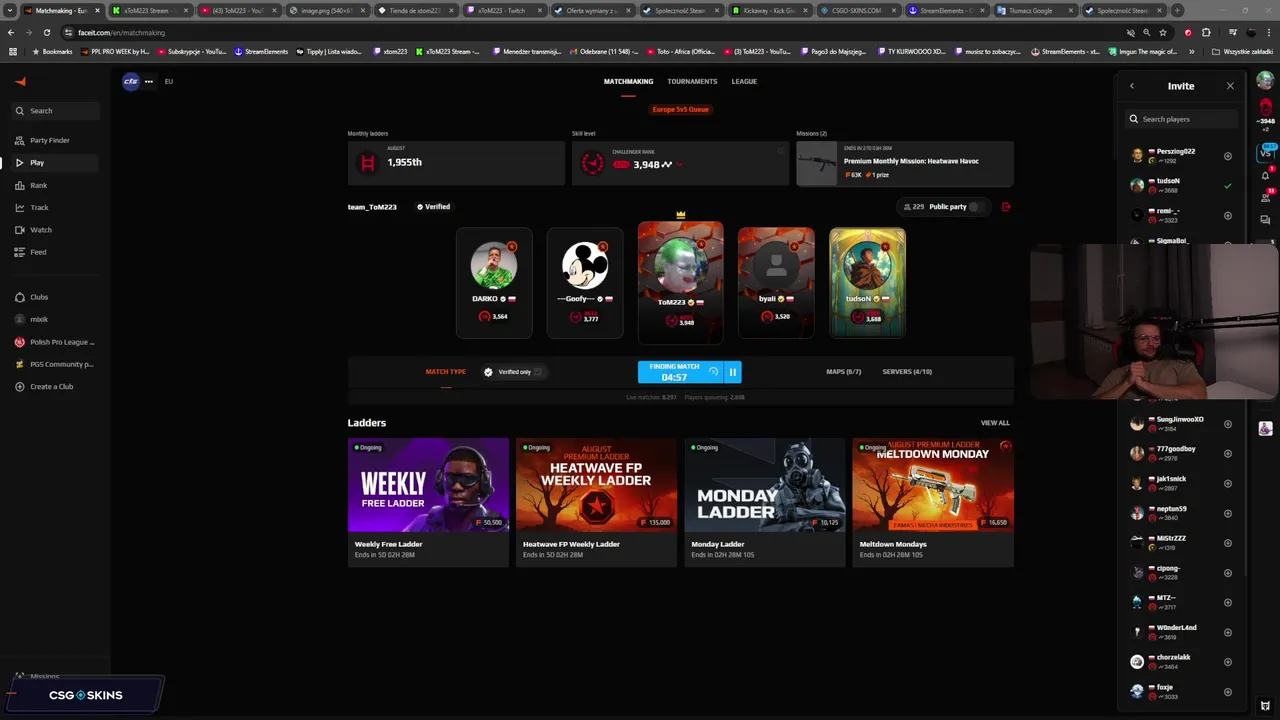1280x720 pixels.
Task: Reload the page in the browser
Action: click(46, 32)
